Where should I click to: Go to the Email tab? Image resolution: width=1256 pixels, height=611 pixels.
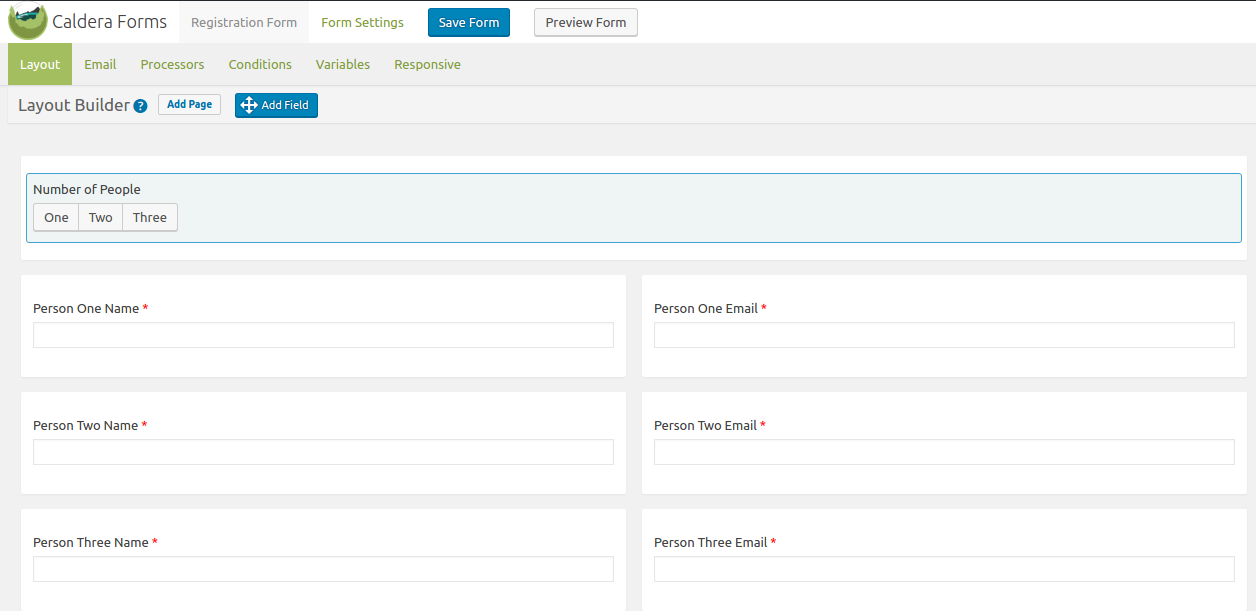click(x=100, y=65)
